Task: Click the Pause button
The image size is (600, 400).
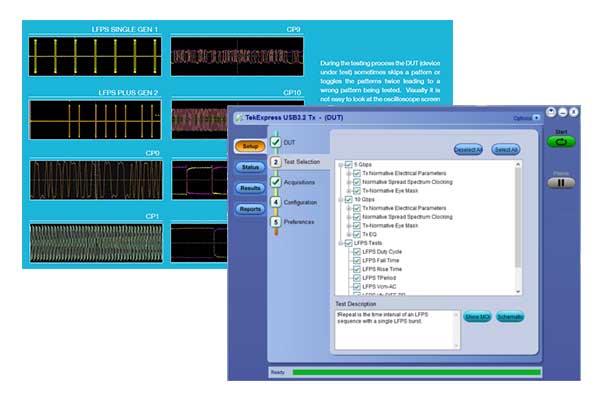Action: coord(561,183)
